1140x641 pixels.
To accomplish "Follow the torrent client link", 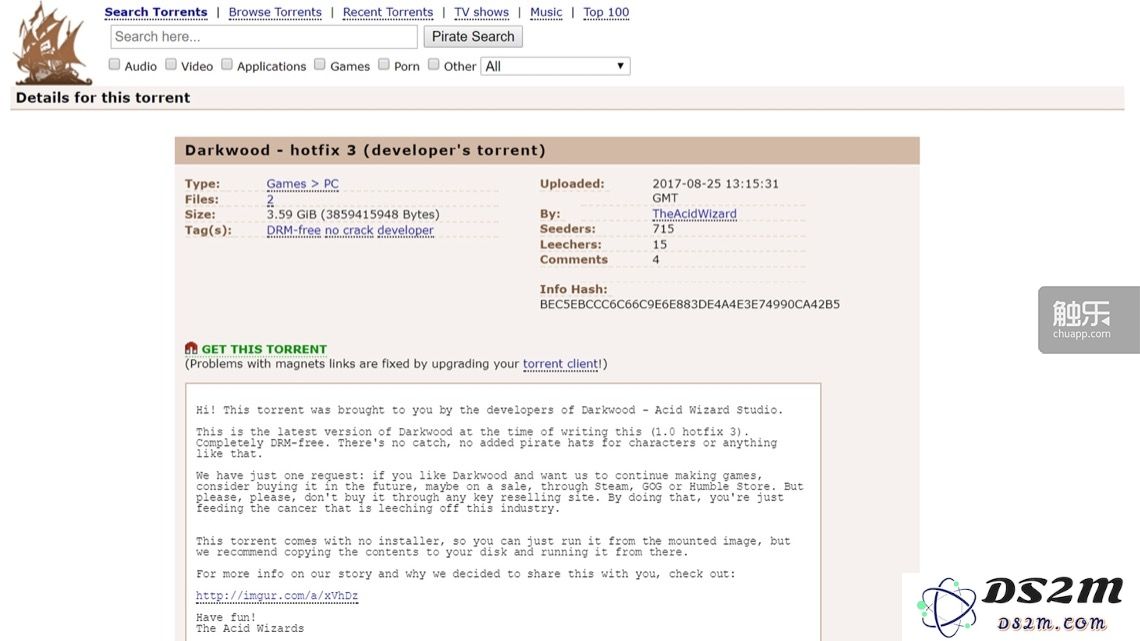I will pyautogui.click(x=561, y=364).
